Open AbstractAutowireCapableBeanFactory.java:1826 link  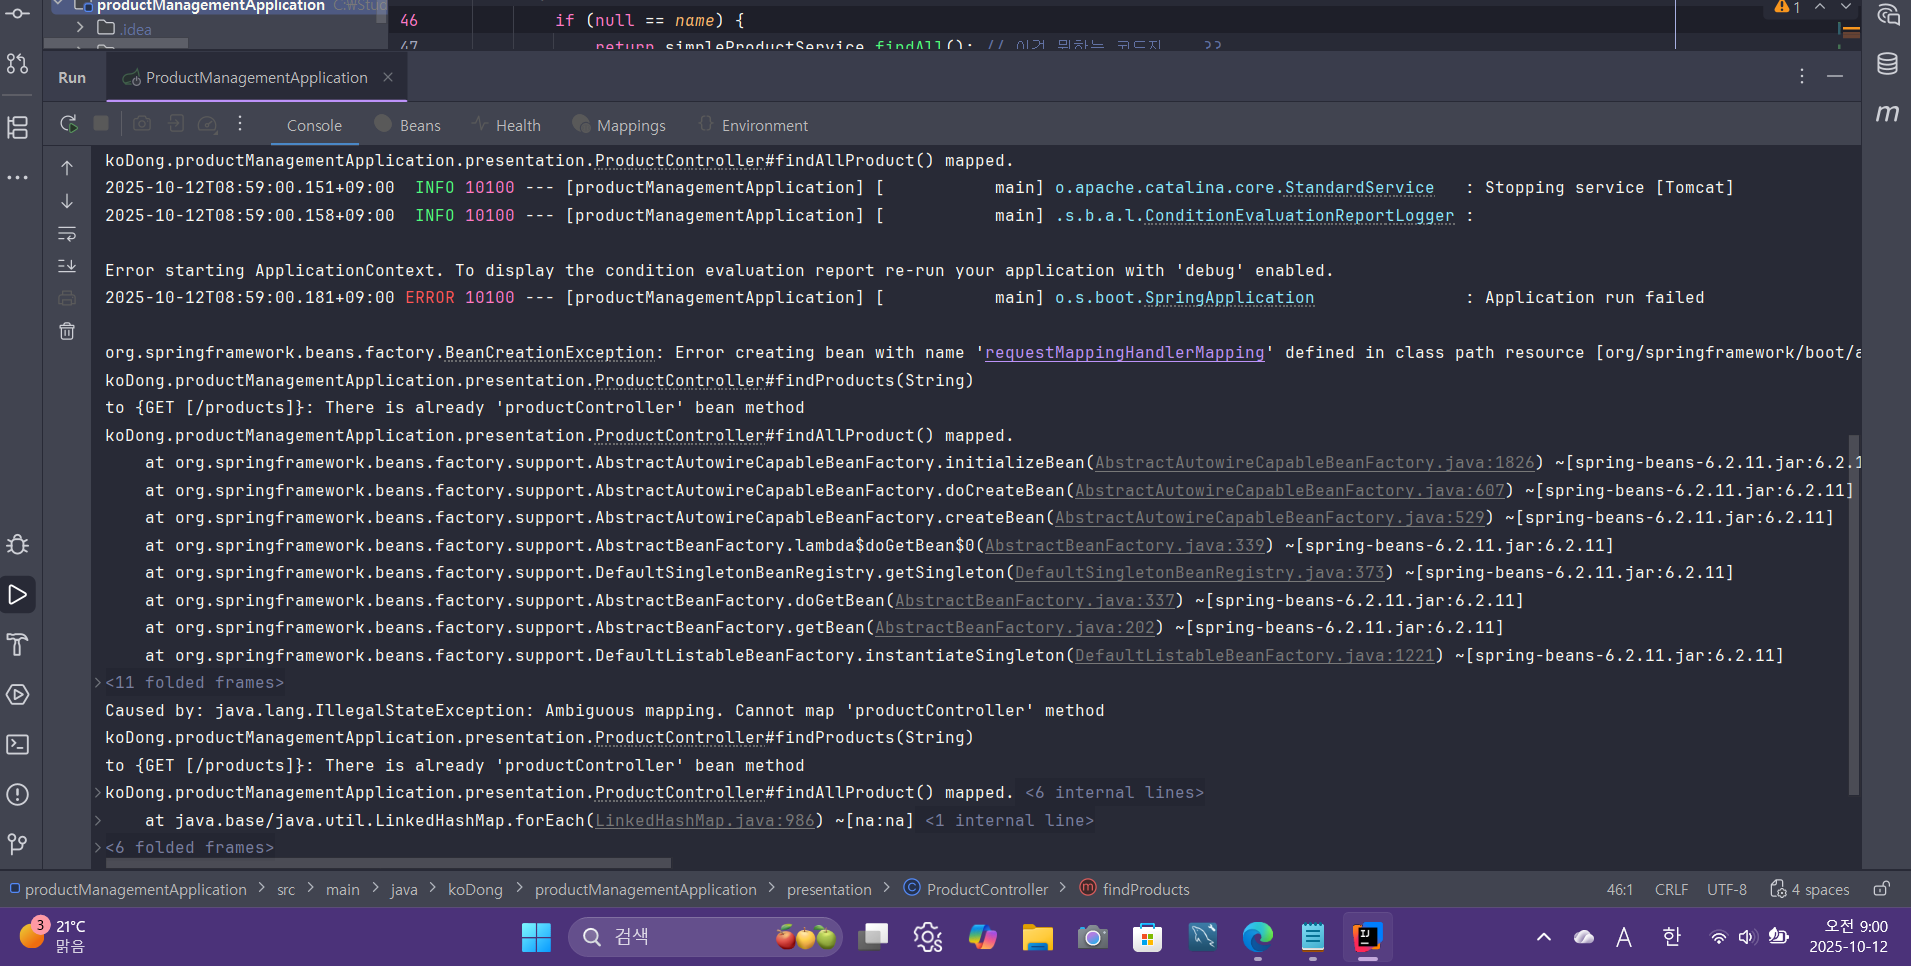click(1314, 463)
